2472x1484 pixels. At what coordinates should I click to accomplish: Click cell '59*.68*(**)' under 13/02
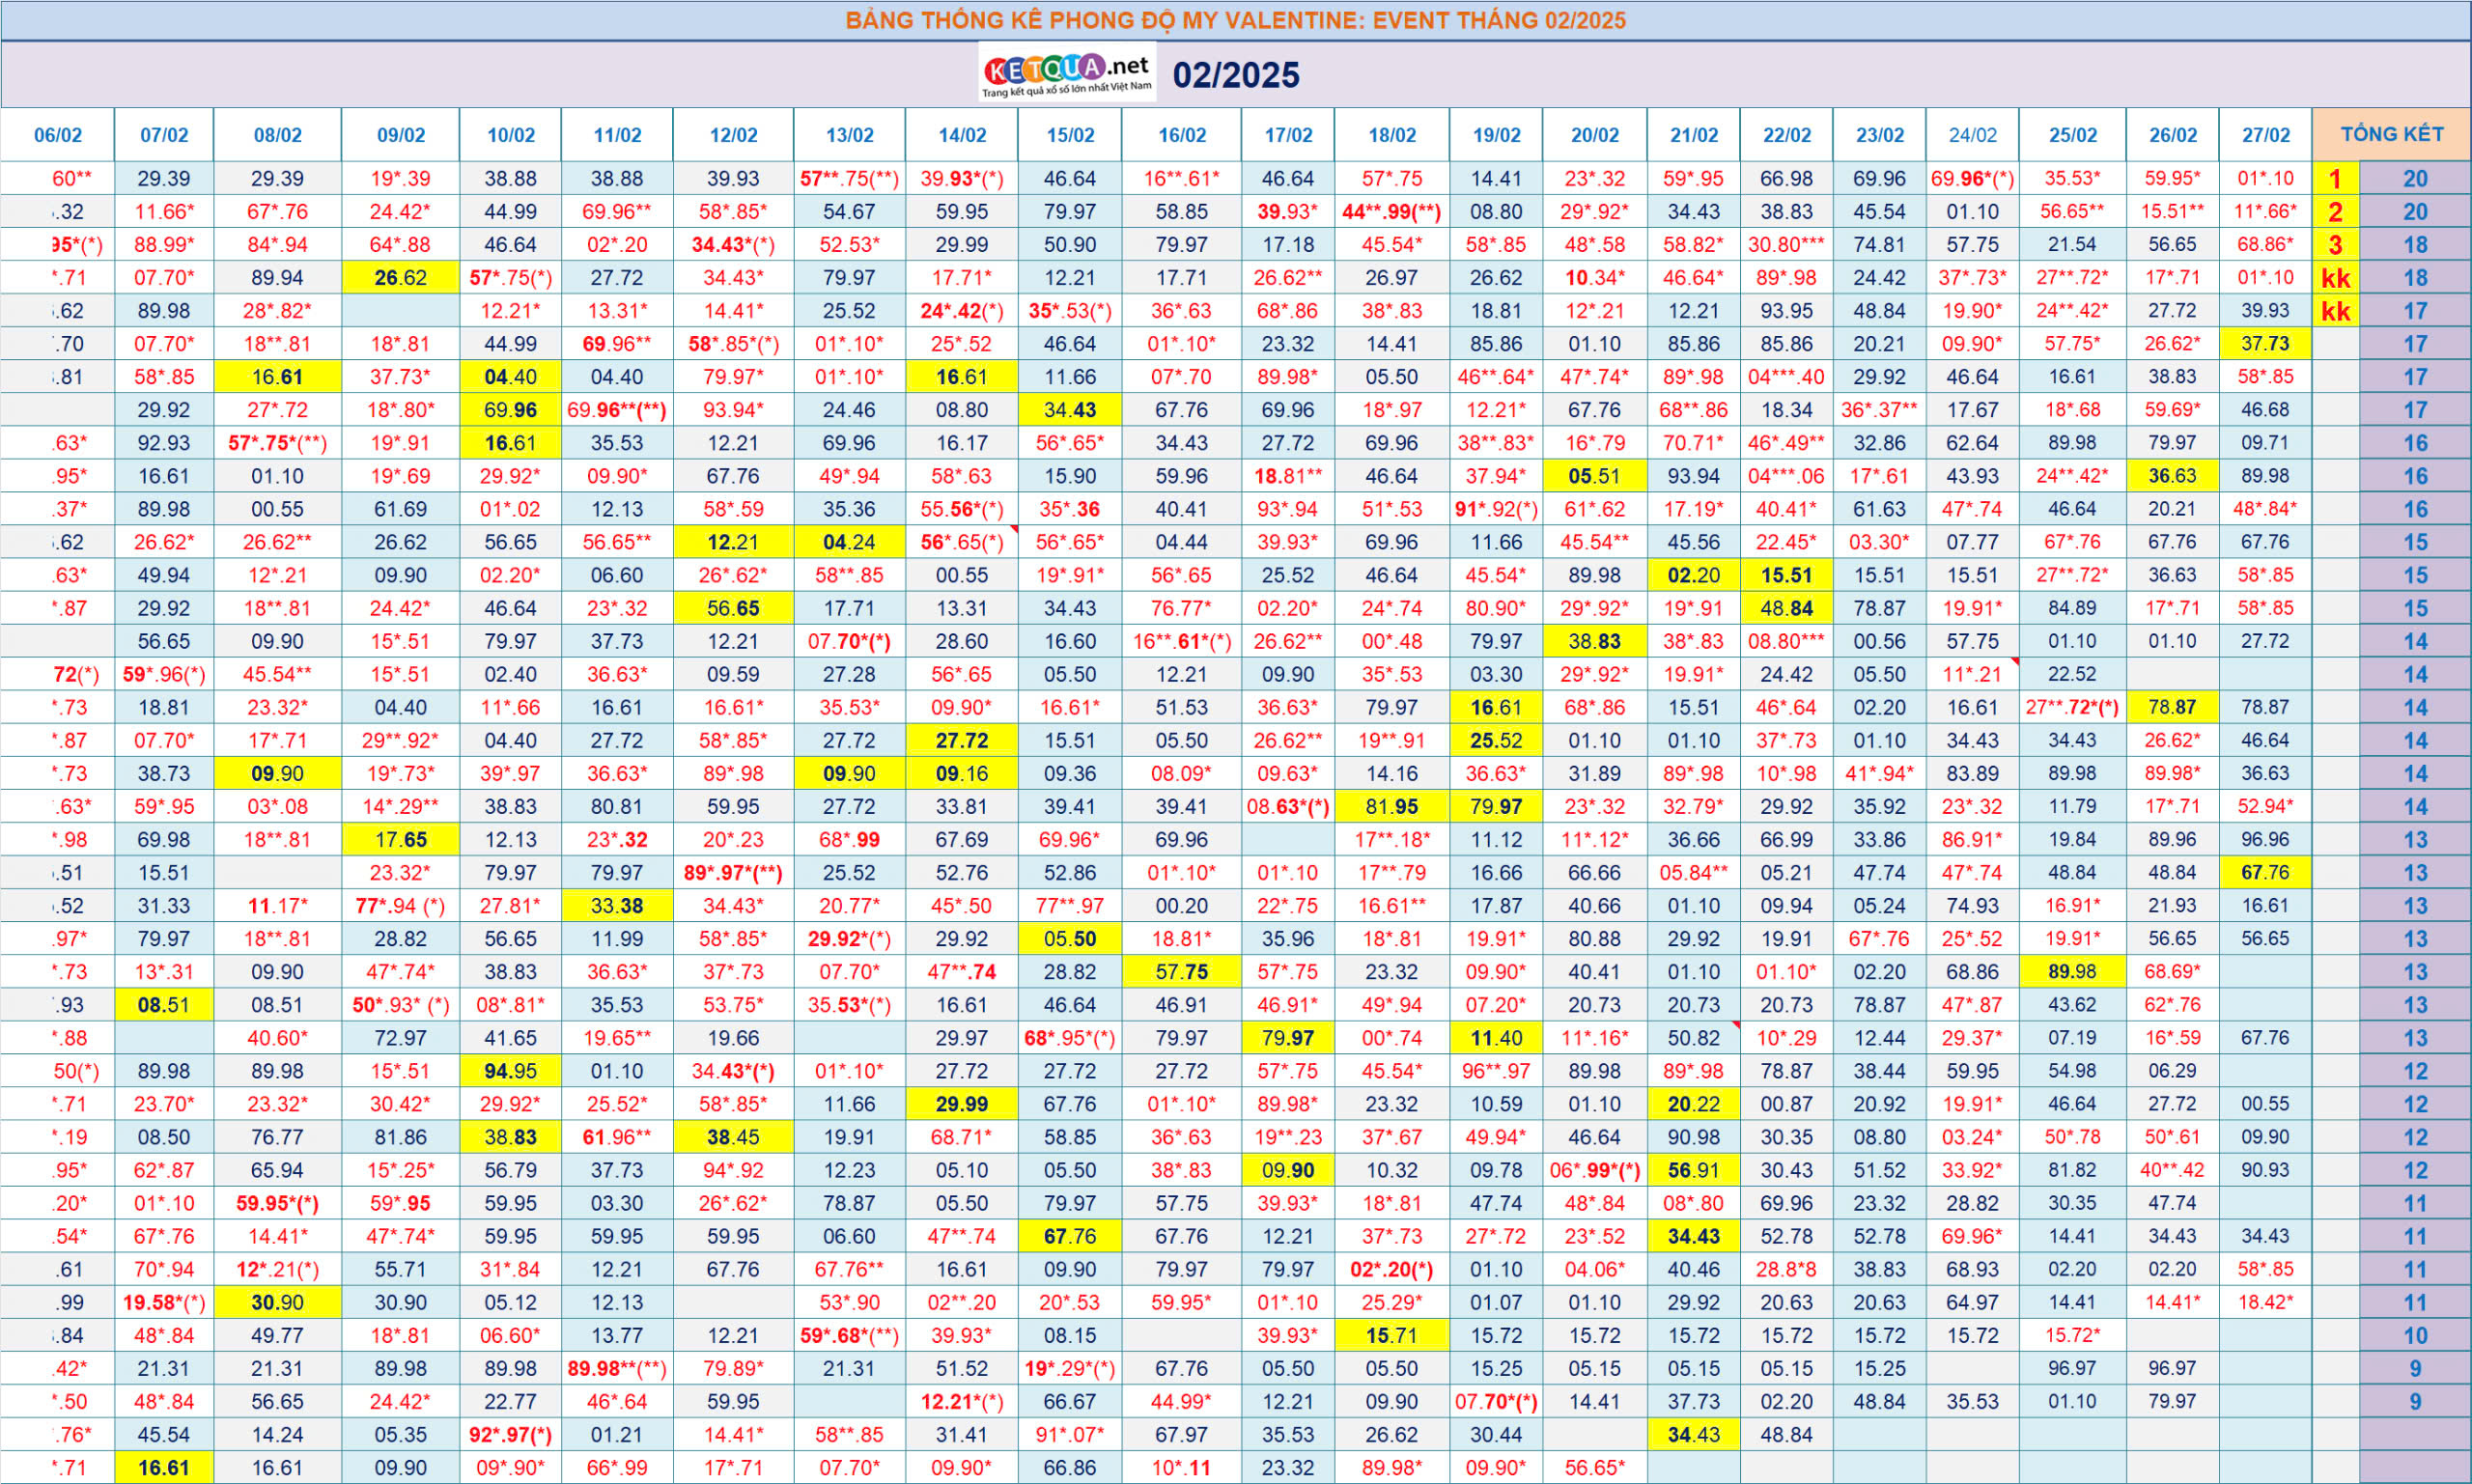pos(850,1336)
